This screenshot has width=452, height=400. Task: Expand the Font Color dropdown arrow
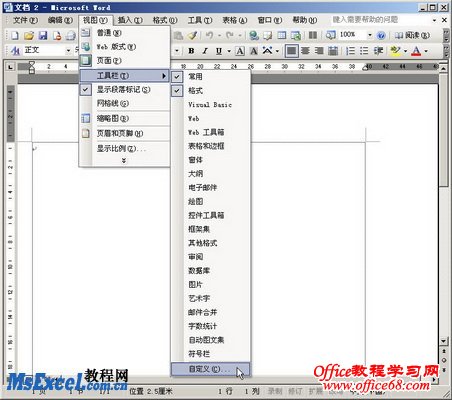tap(426, 51)
